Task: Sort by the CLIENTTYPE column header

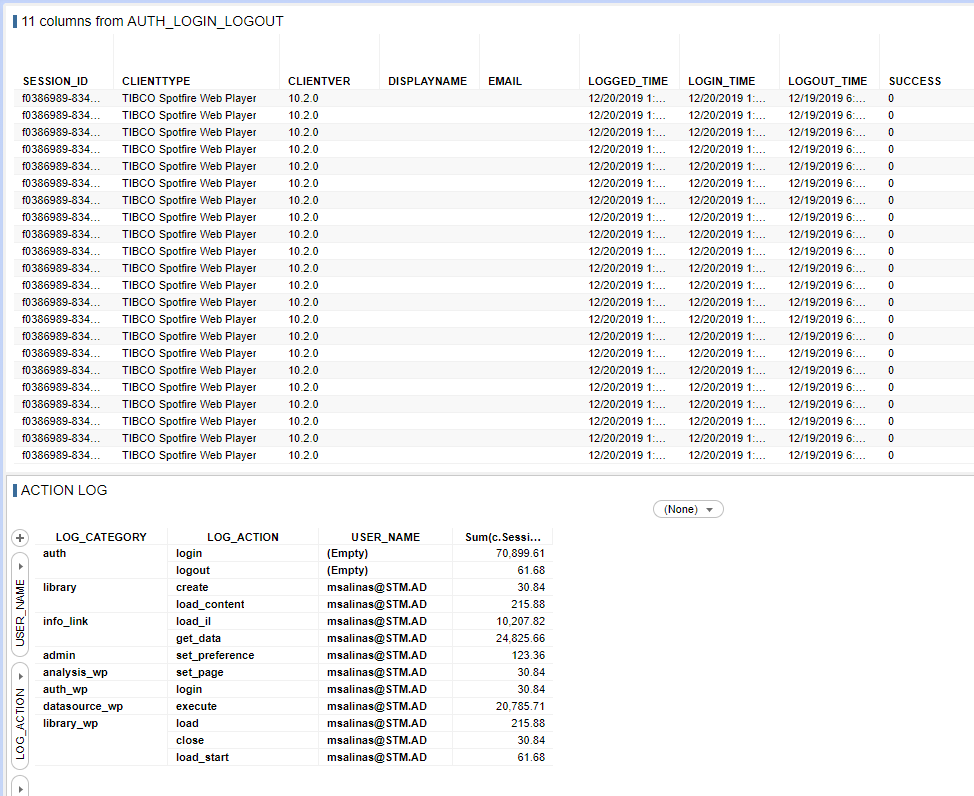Action: [x=156, y=81]
